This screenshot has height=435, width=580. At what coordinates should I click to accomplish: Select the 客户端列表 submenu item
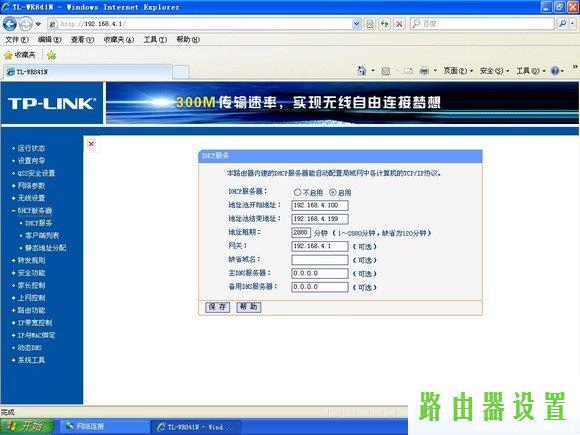point(42,236)
